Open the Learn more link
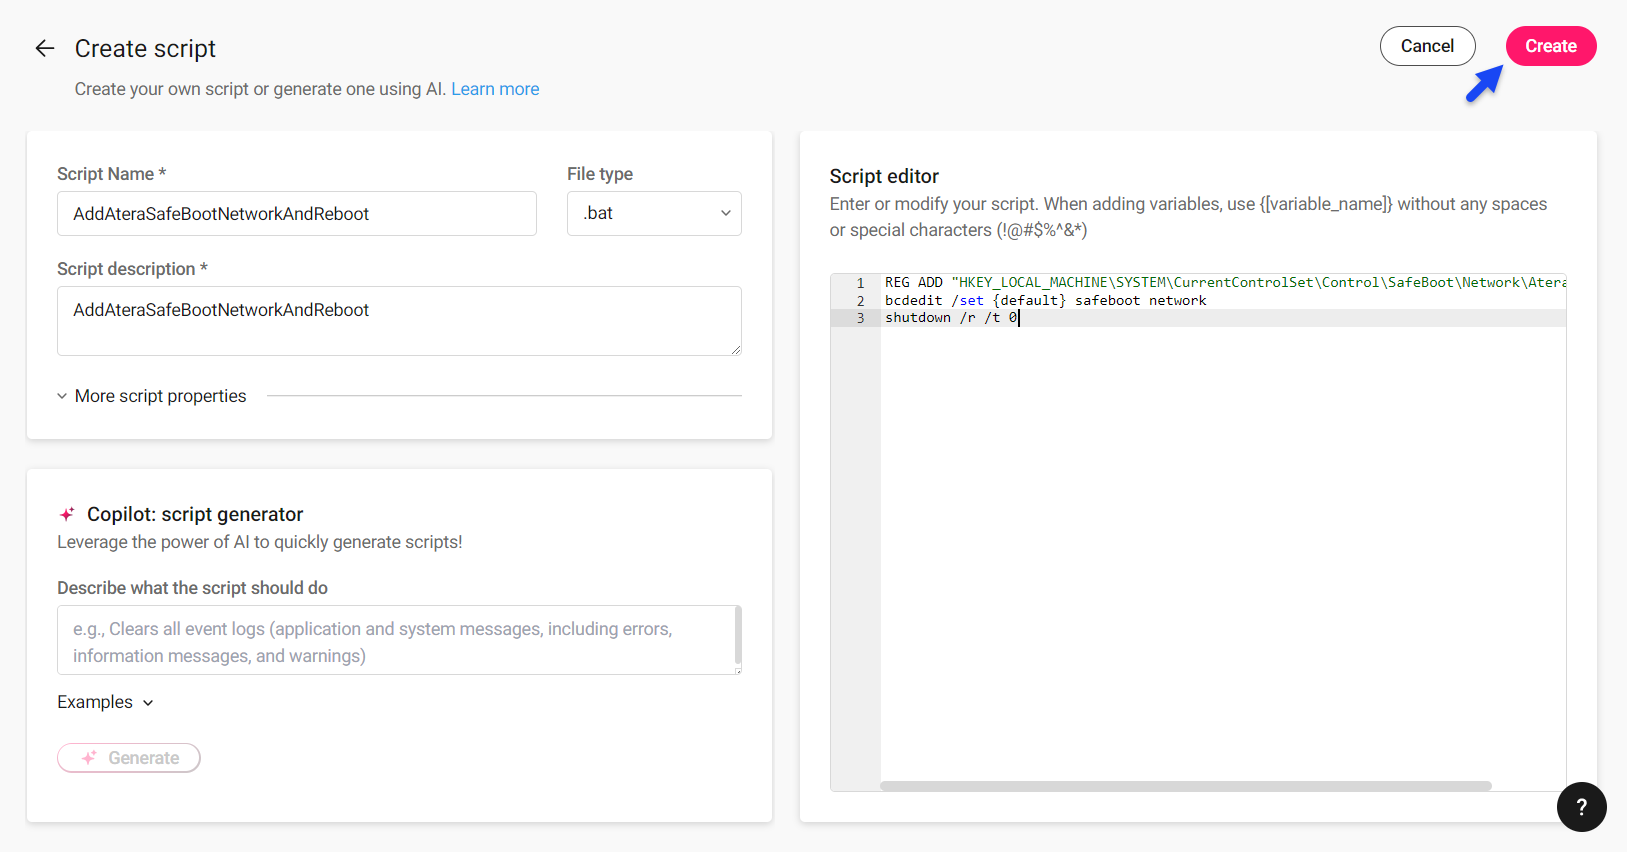Image resolution: width=1627 pixels, height=852 pixels. pos(495,89)
